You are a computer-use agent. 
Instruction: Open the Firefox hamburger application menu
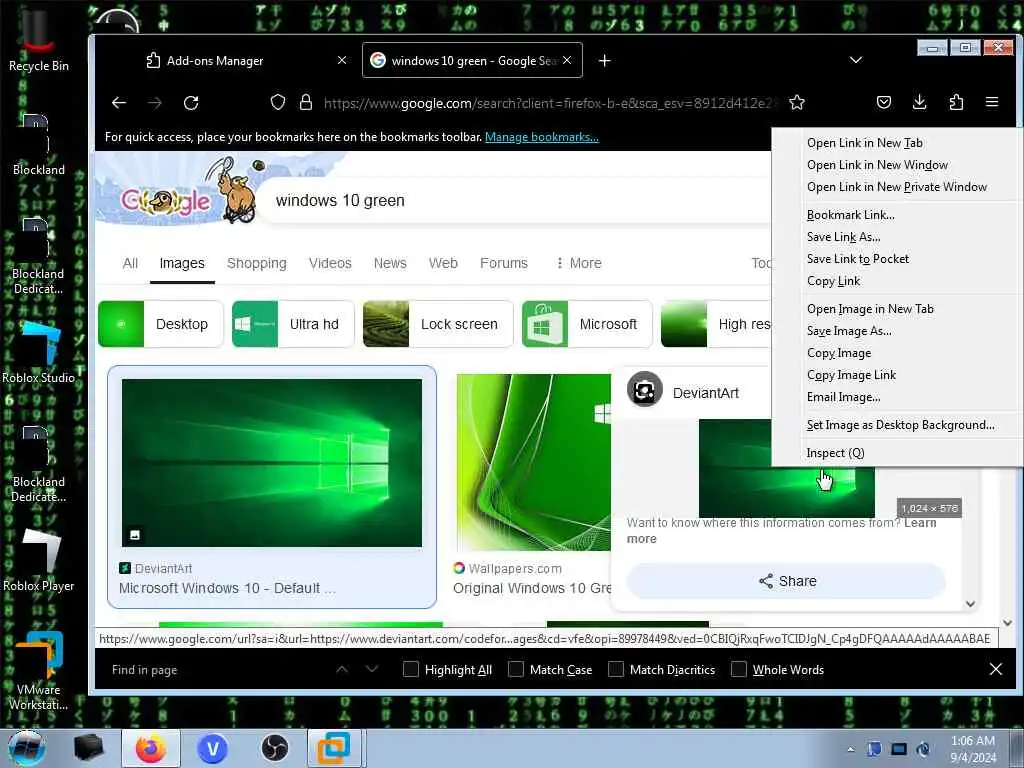[992, 102]
